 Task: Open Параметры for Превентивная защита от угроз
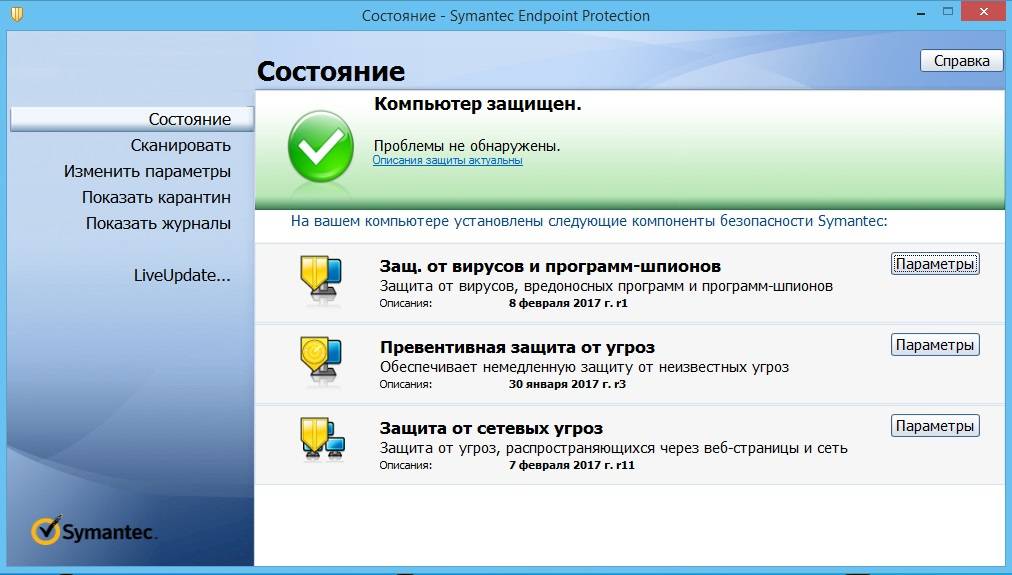(935, 345)
